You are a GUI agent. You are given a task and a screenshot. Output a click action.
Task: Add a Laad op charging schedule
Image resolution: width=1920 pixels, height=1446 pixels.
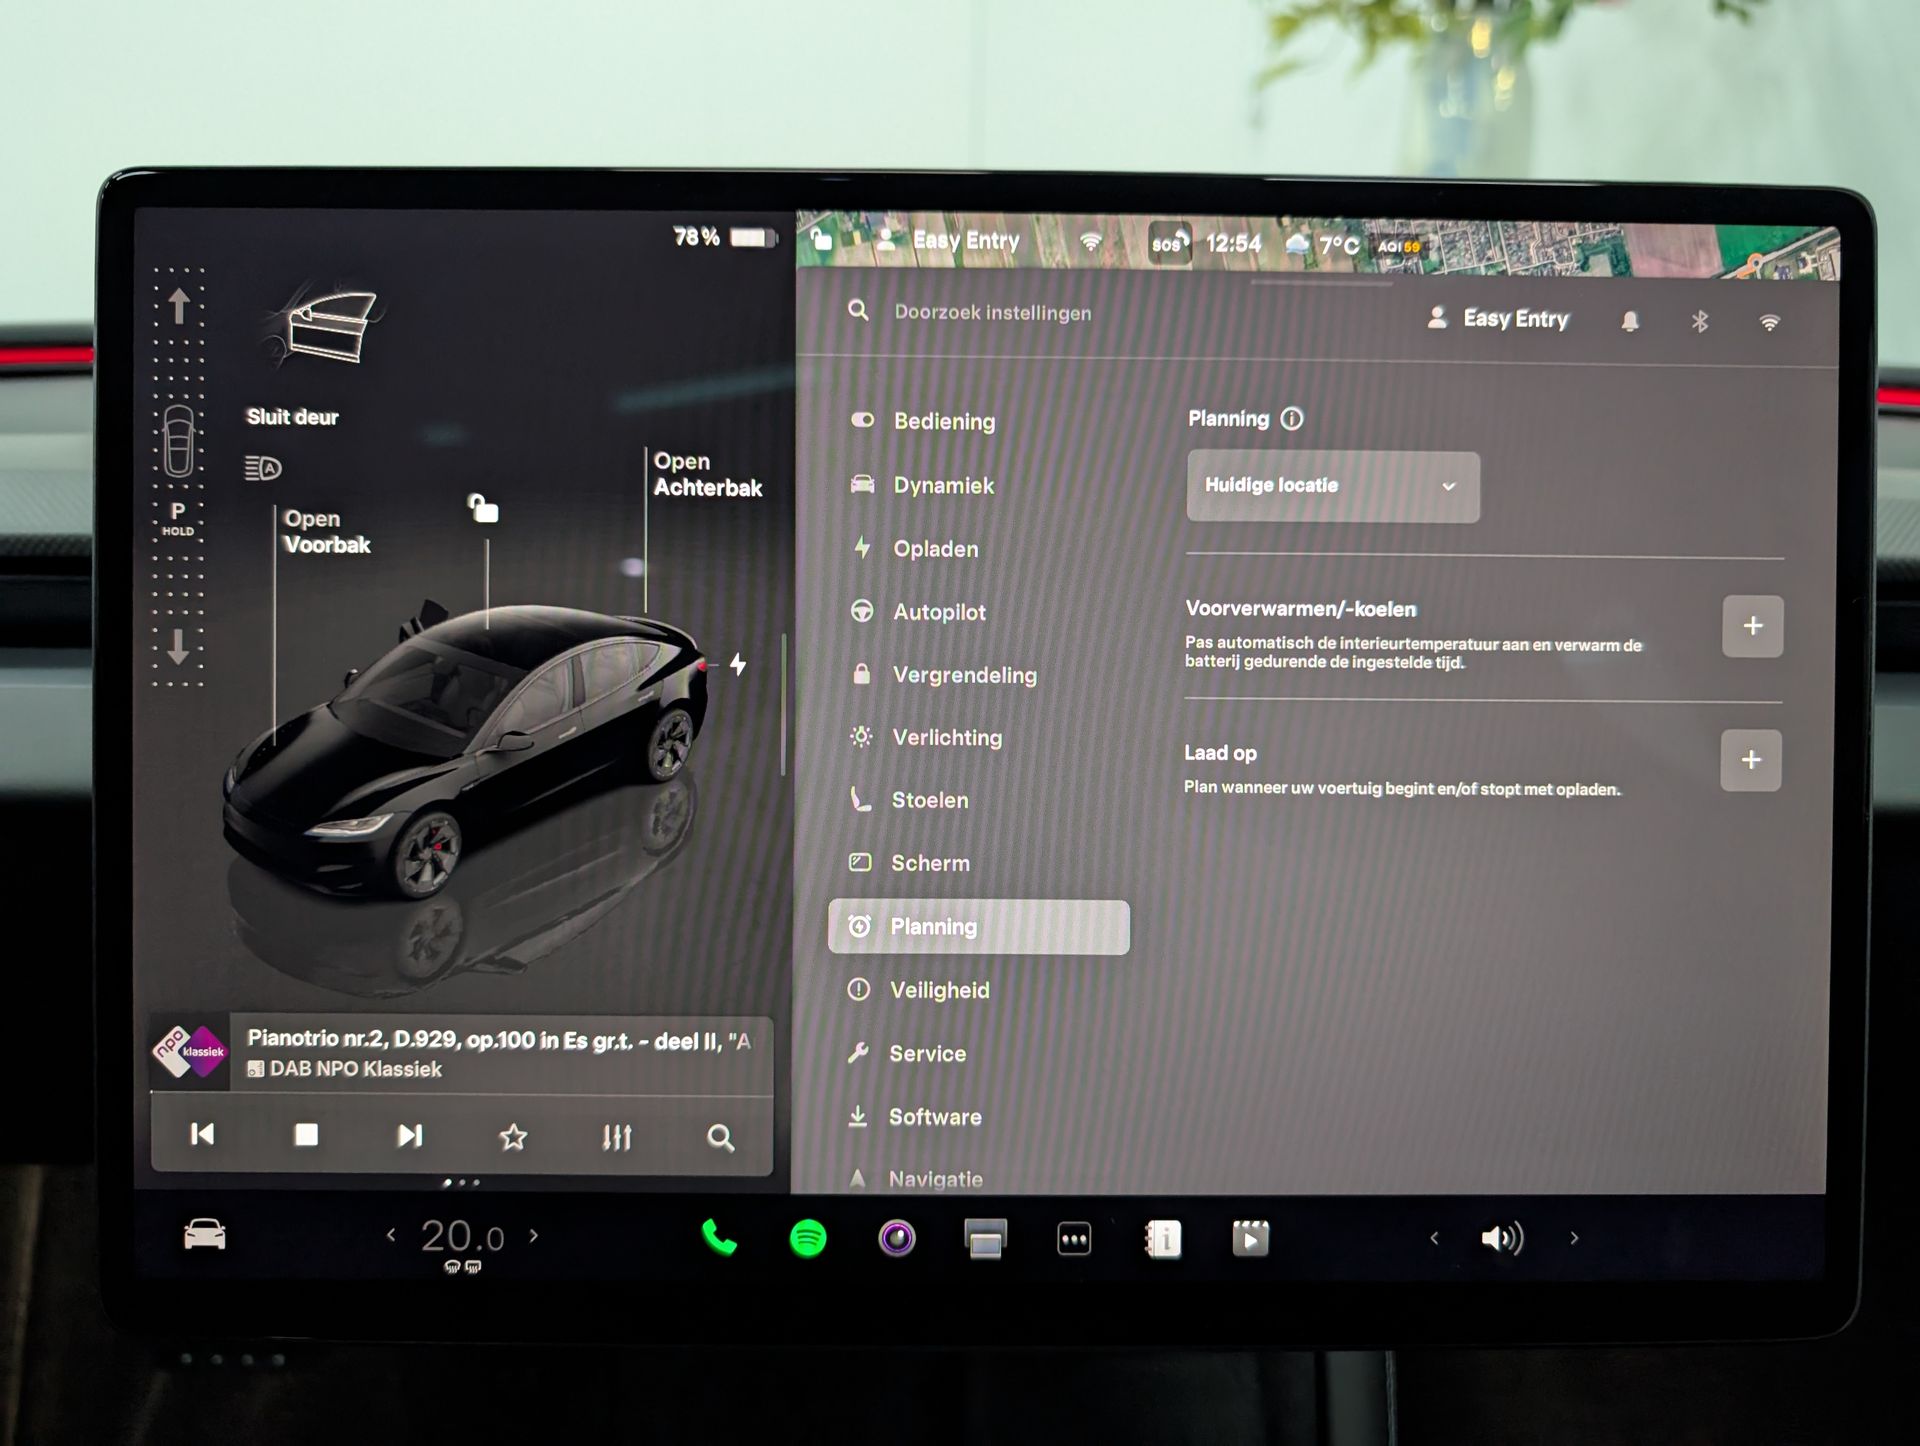(1750, 760)
